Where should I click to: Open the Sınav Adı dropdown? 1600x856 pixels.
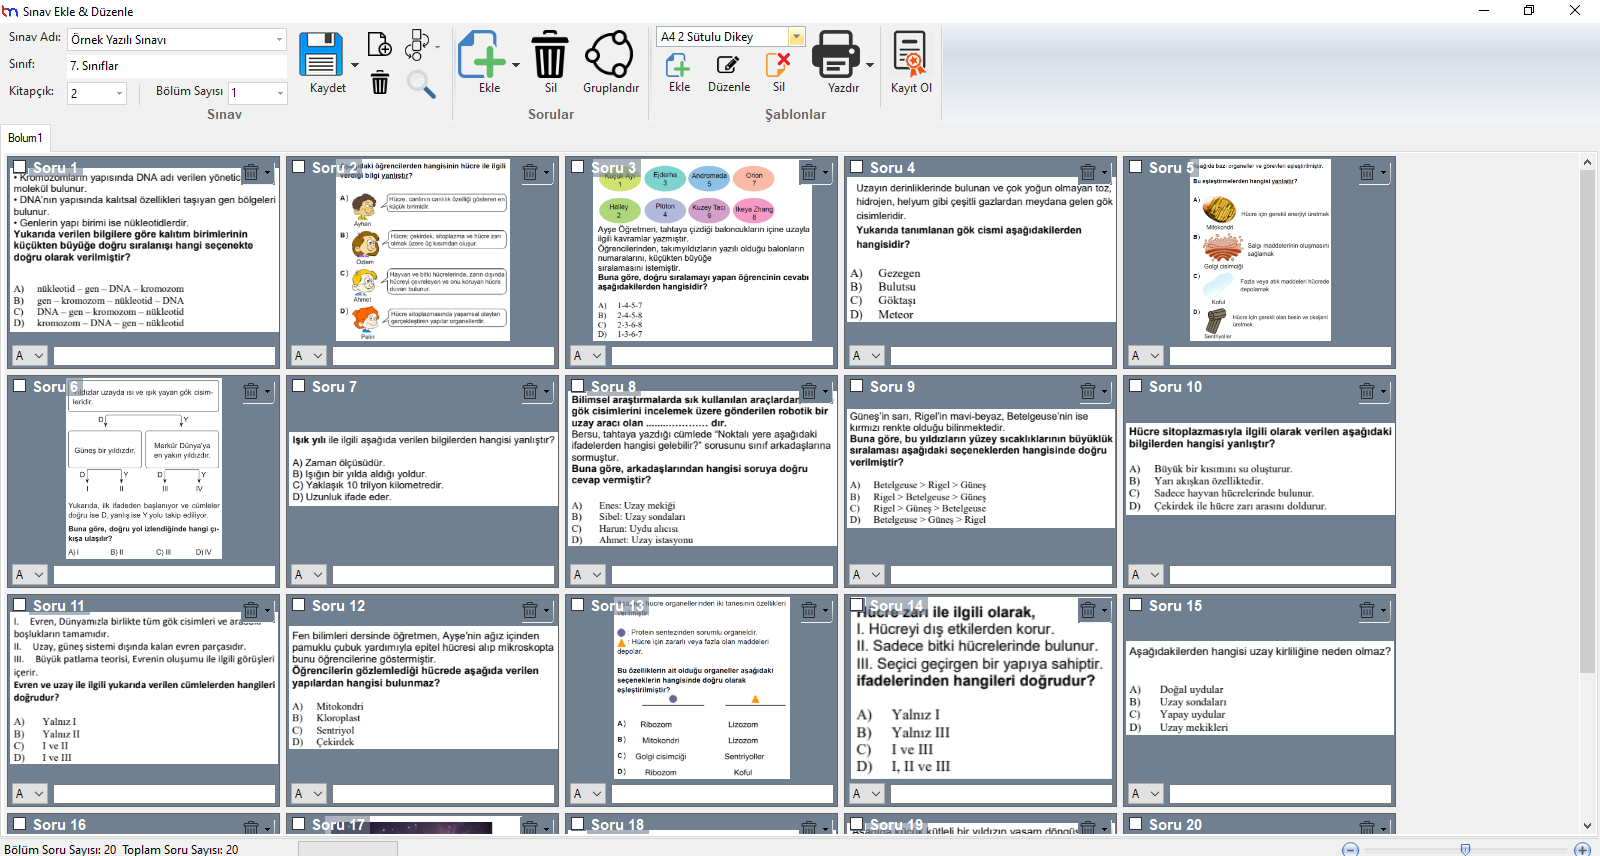279,40
